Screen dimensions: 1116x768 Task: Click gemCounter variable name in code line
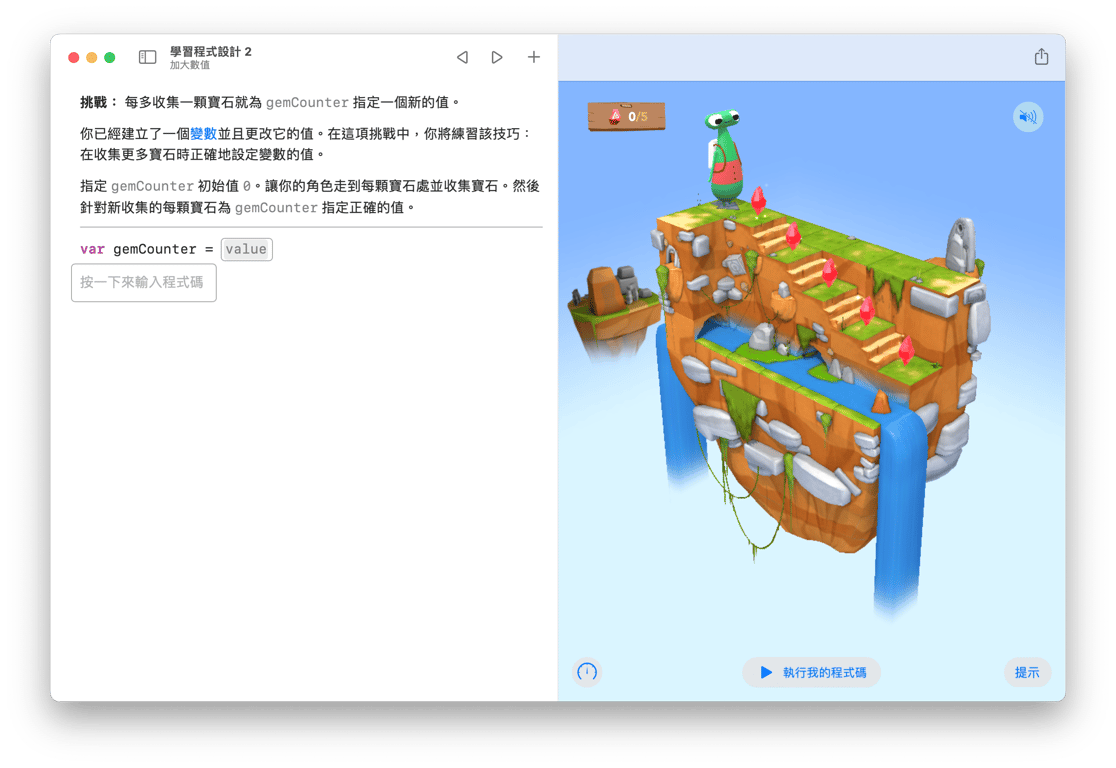[154, 249]
